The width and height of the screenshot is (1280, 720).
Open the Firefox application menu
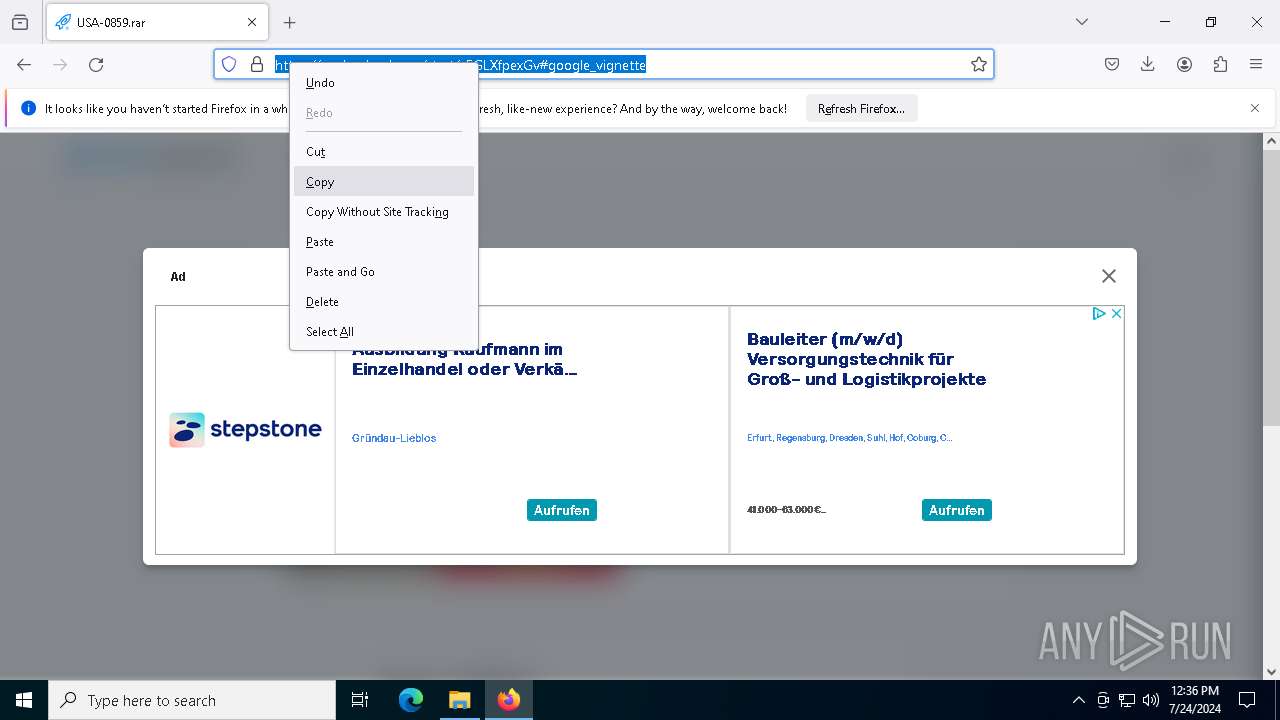[1256, 64]
